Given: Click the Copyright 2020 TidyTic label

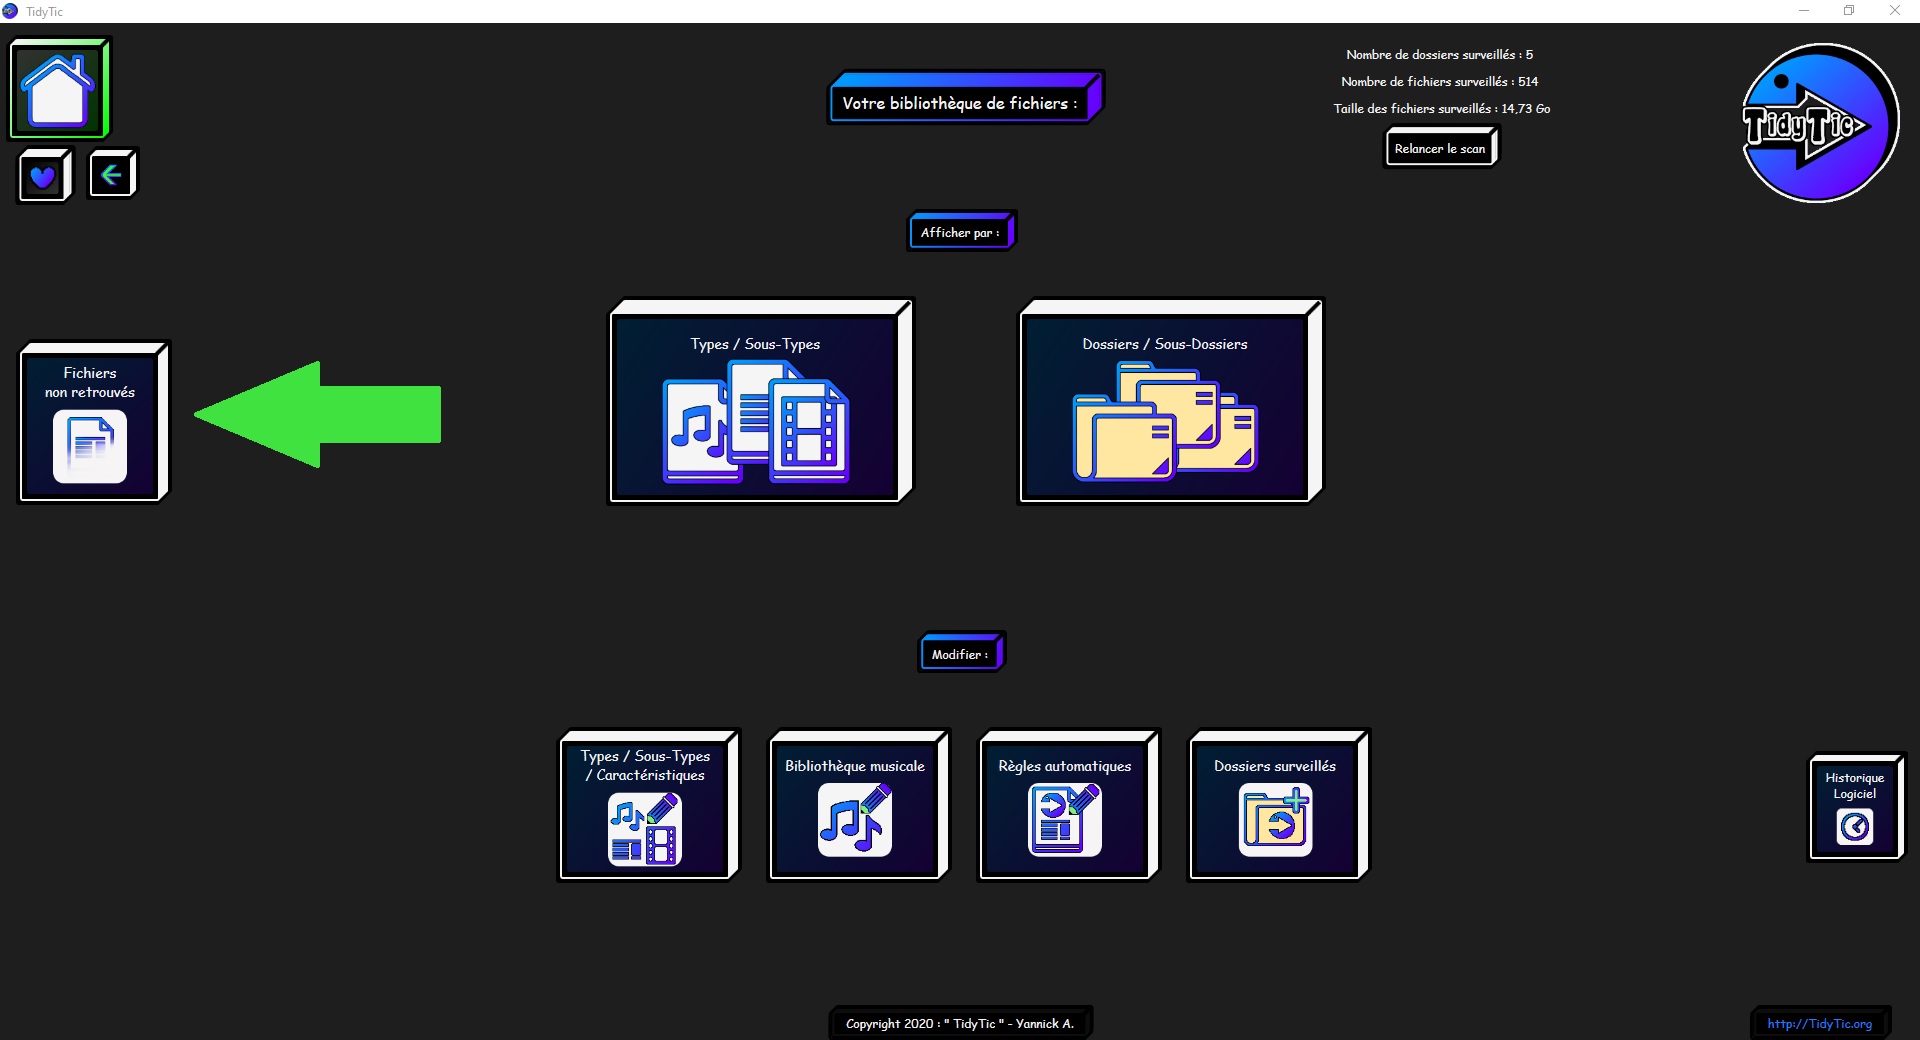Looking at the screenshot, I should [x=960, y=1023].
